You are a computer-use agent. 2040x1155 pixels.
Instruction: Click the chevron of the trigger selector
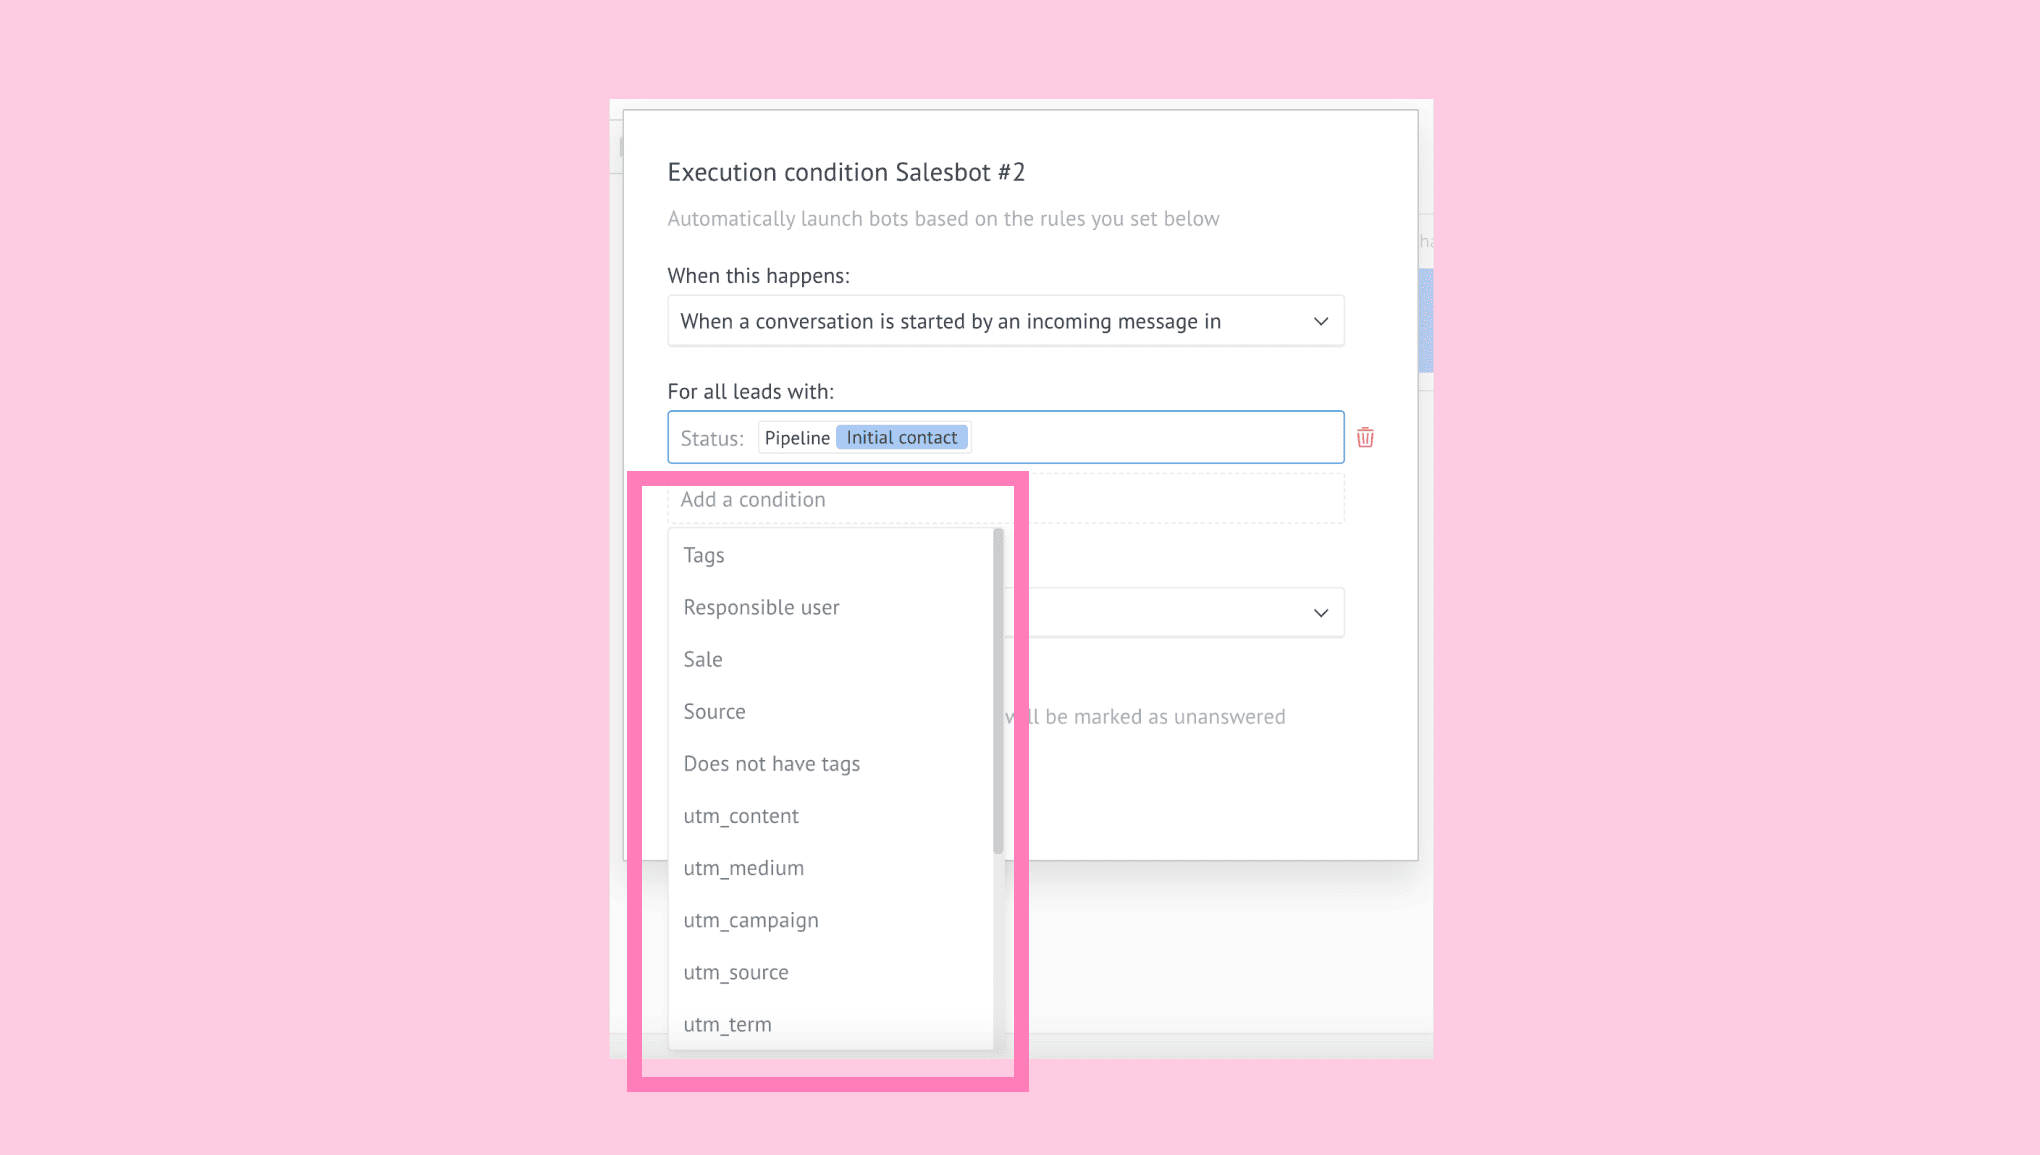[x=1321, y=321]
